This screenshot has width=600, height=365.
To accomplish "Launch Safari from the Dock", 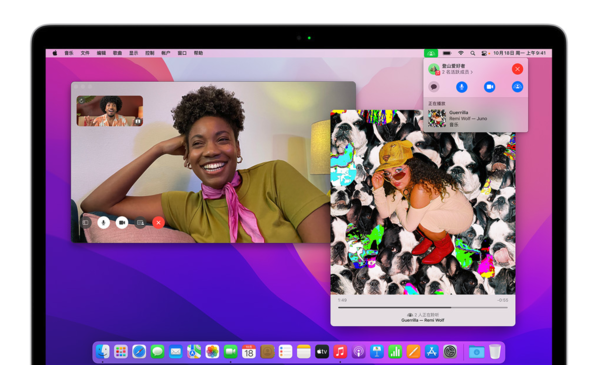I will click(x=139, y=351).
